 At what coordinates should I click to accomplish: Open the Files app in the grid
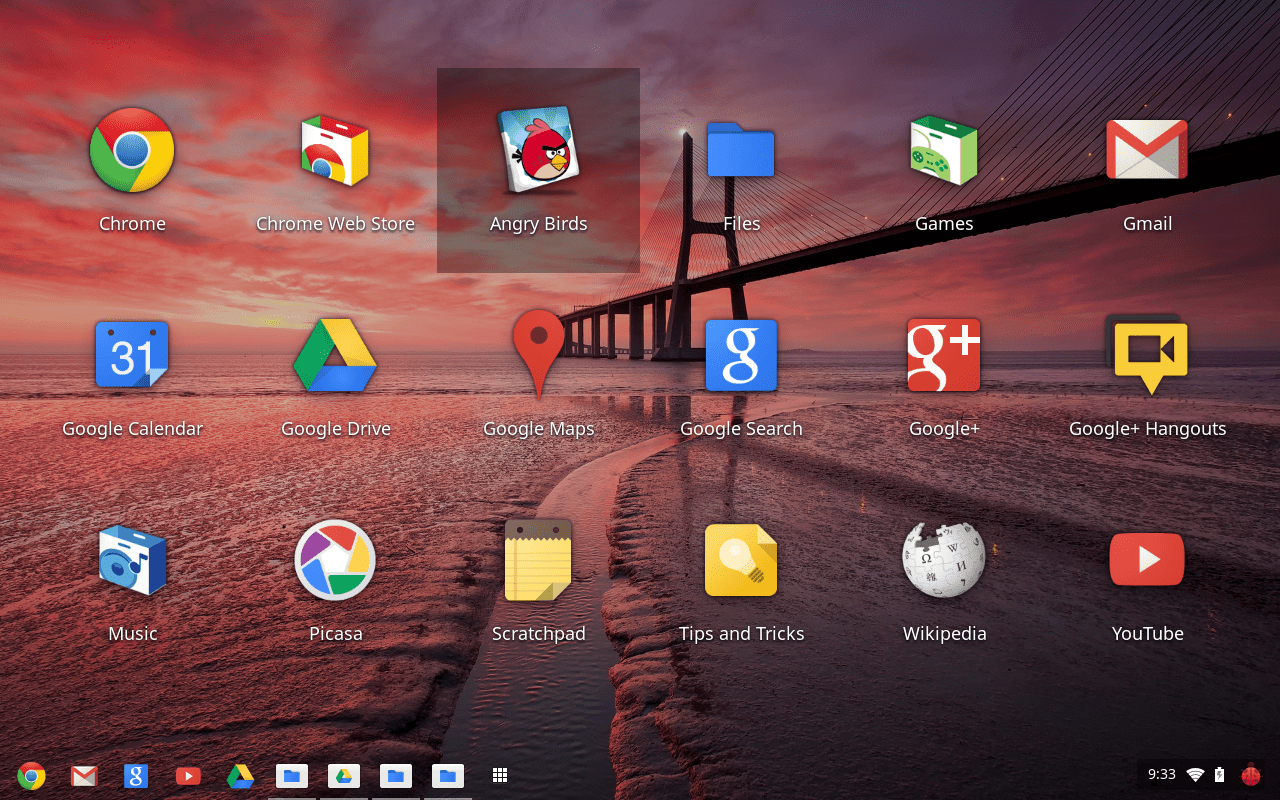pos(741,150)
